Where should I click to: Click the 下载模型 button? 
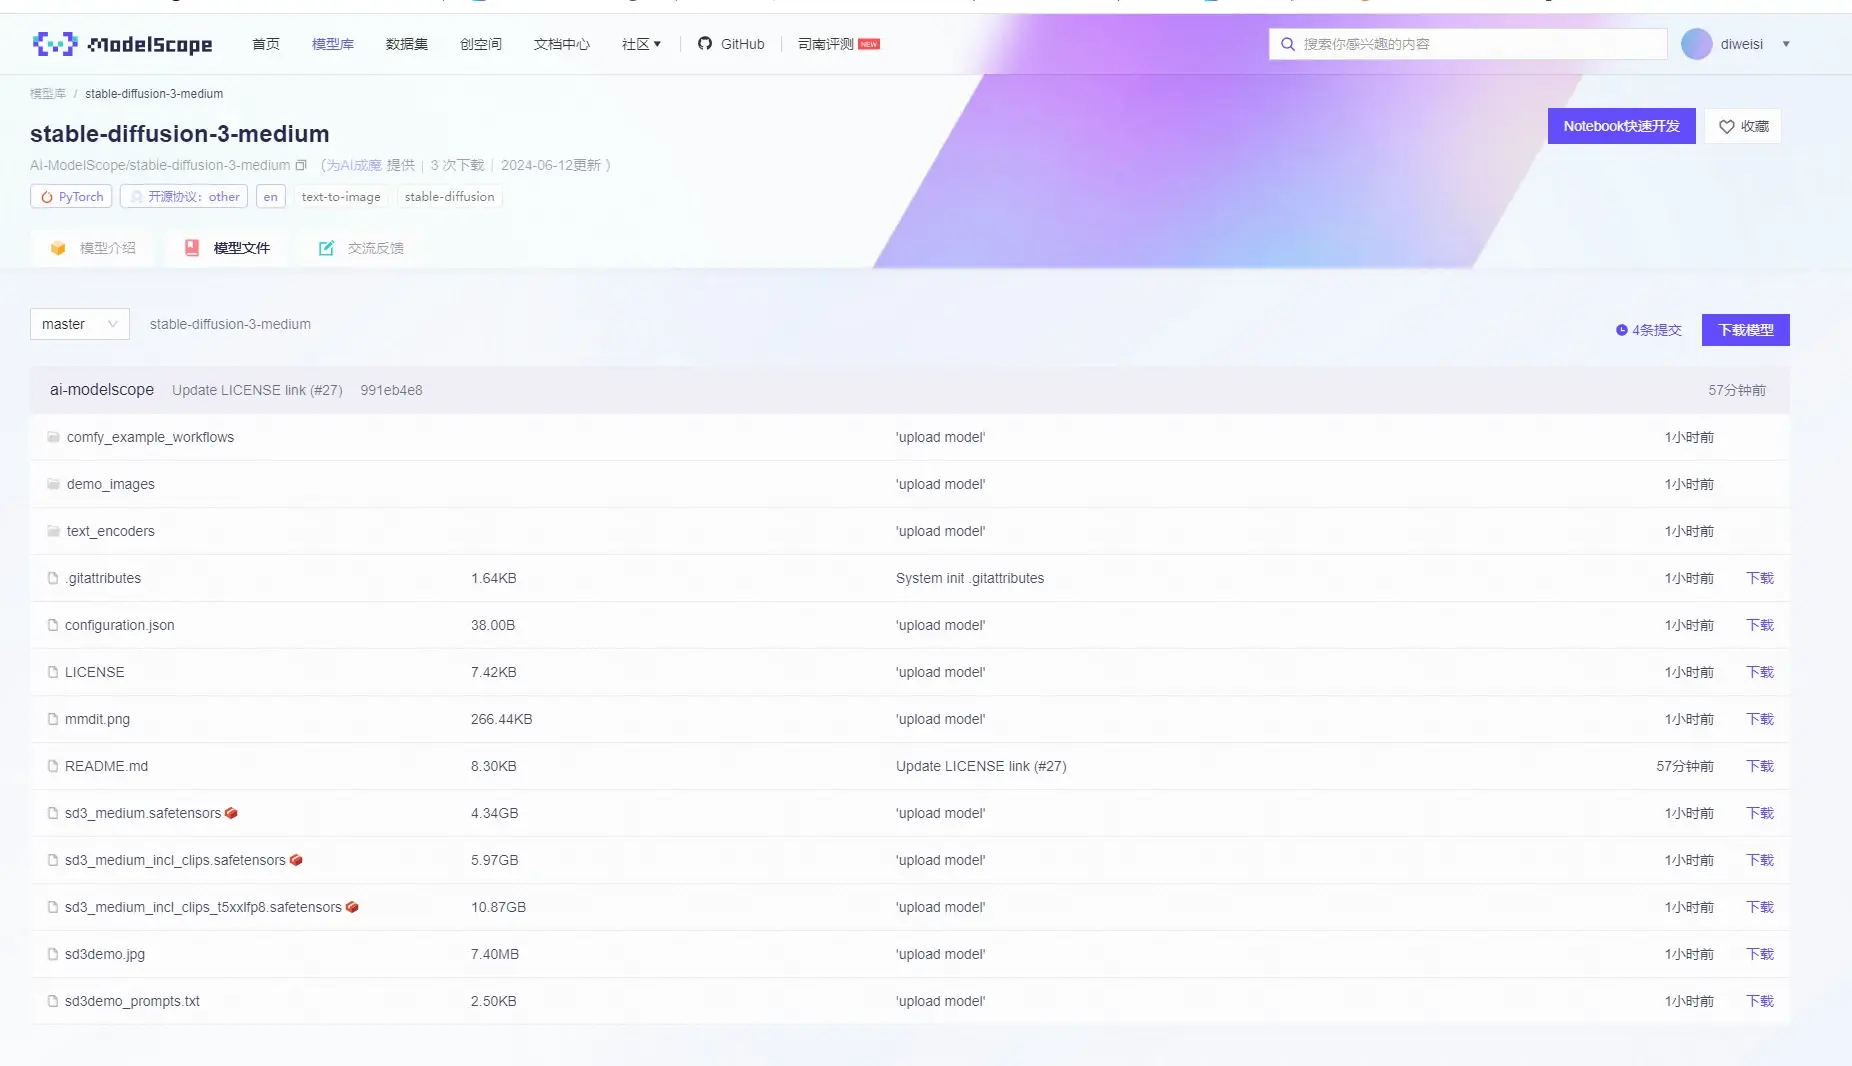point(1746,330)
